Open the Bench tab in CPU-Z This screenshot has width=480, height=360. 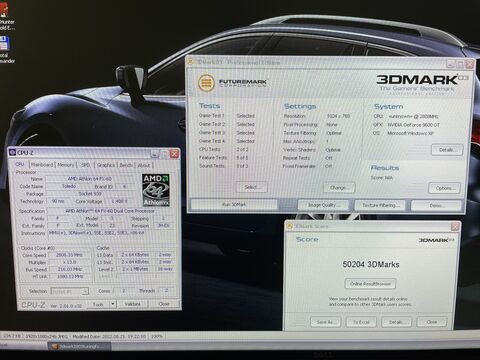pos(126,165)
